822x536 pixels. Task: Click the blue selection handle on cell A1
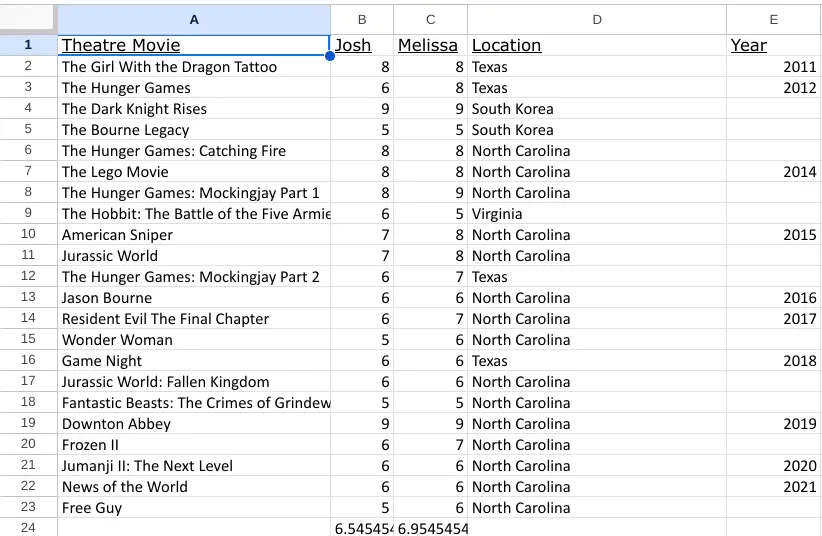click(x=330, y=56)
